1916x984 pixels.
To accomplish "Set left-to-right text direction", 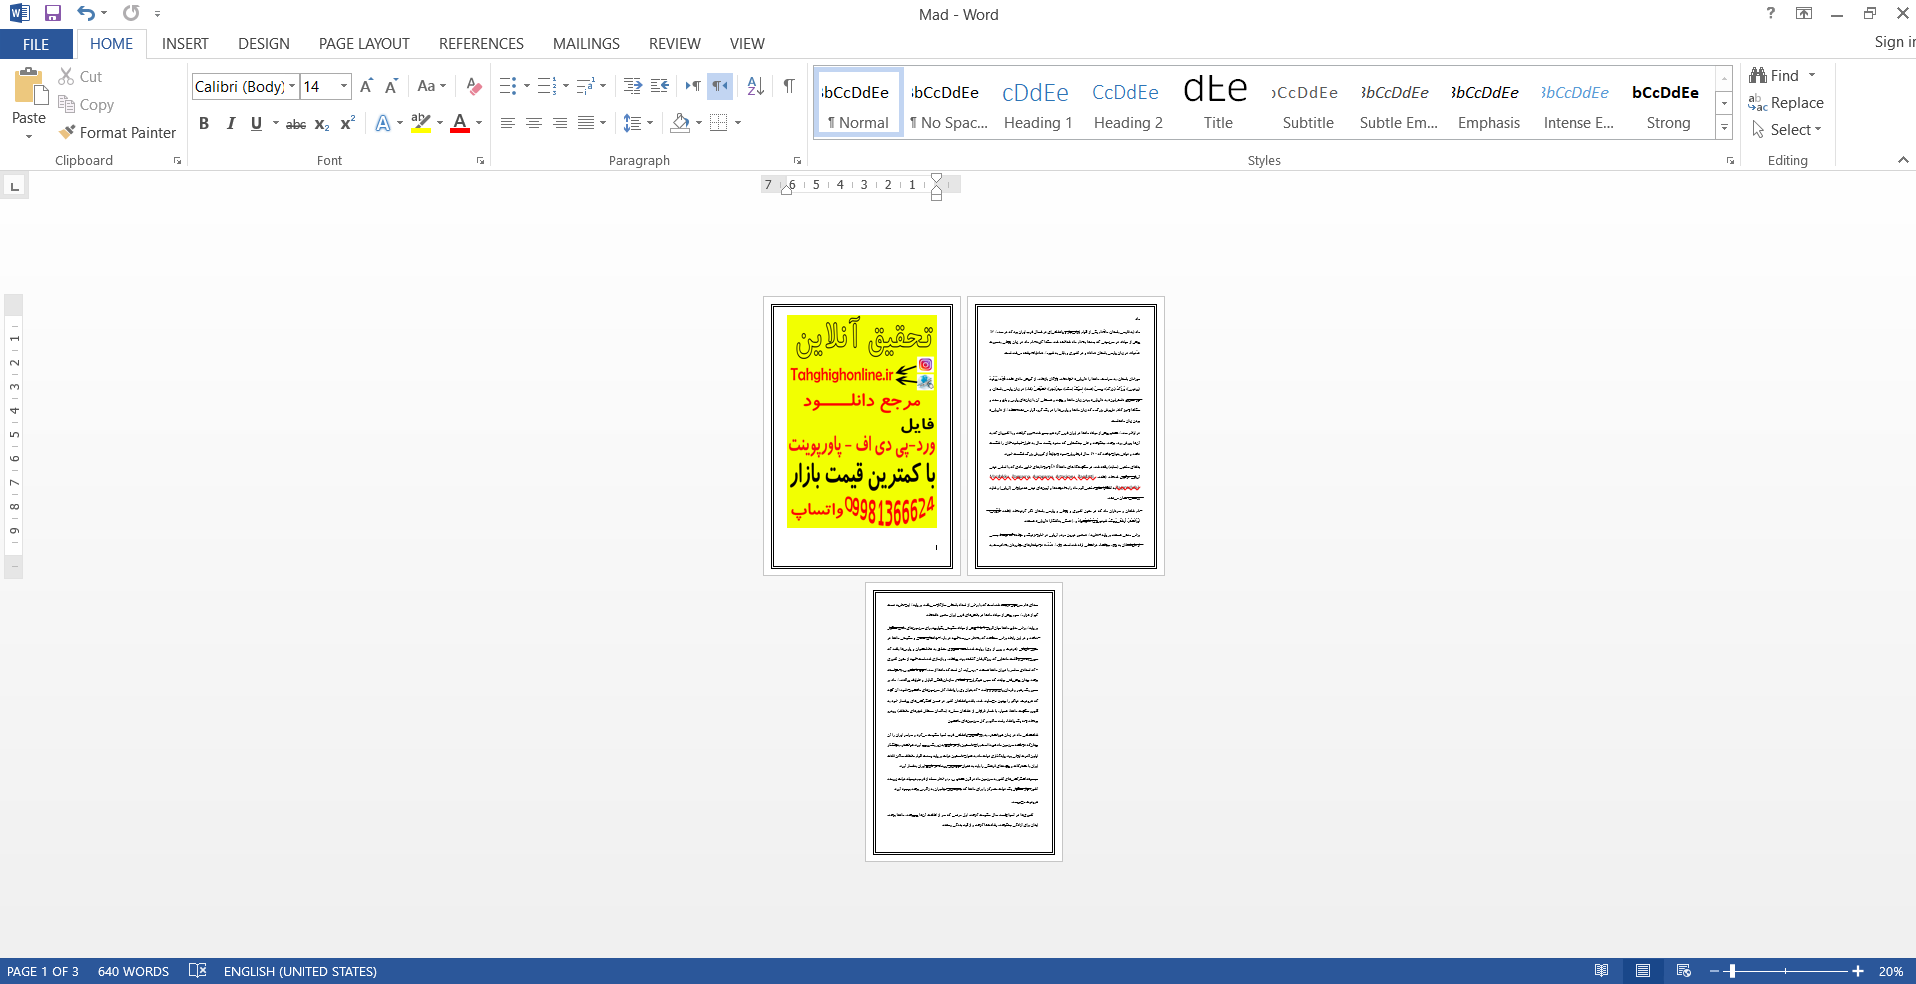I will [693, 86].
